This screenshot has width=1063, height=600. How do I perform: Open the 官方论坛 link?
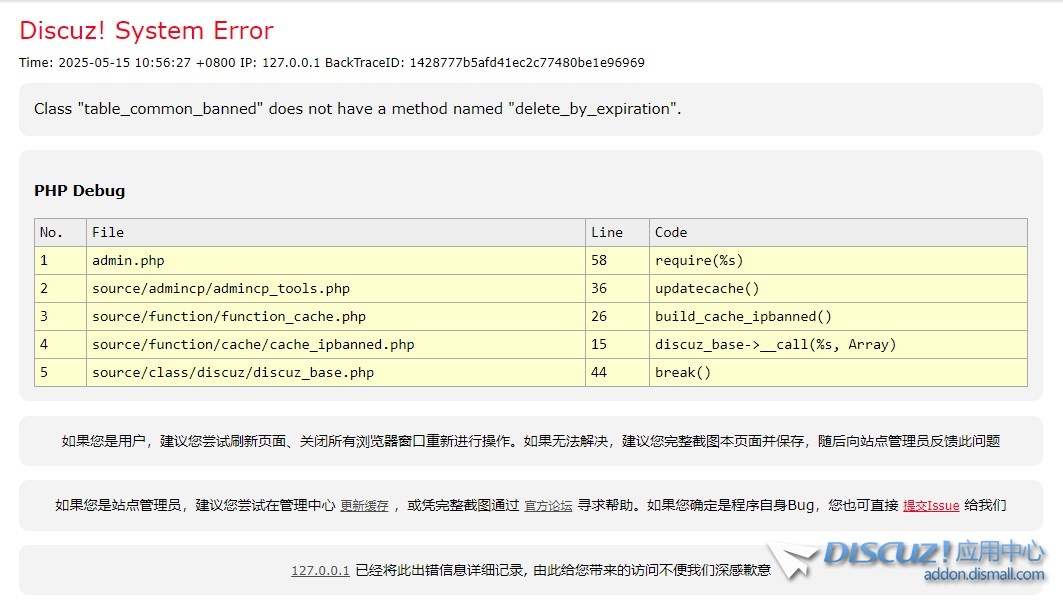(x=548, y=506)
